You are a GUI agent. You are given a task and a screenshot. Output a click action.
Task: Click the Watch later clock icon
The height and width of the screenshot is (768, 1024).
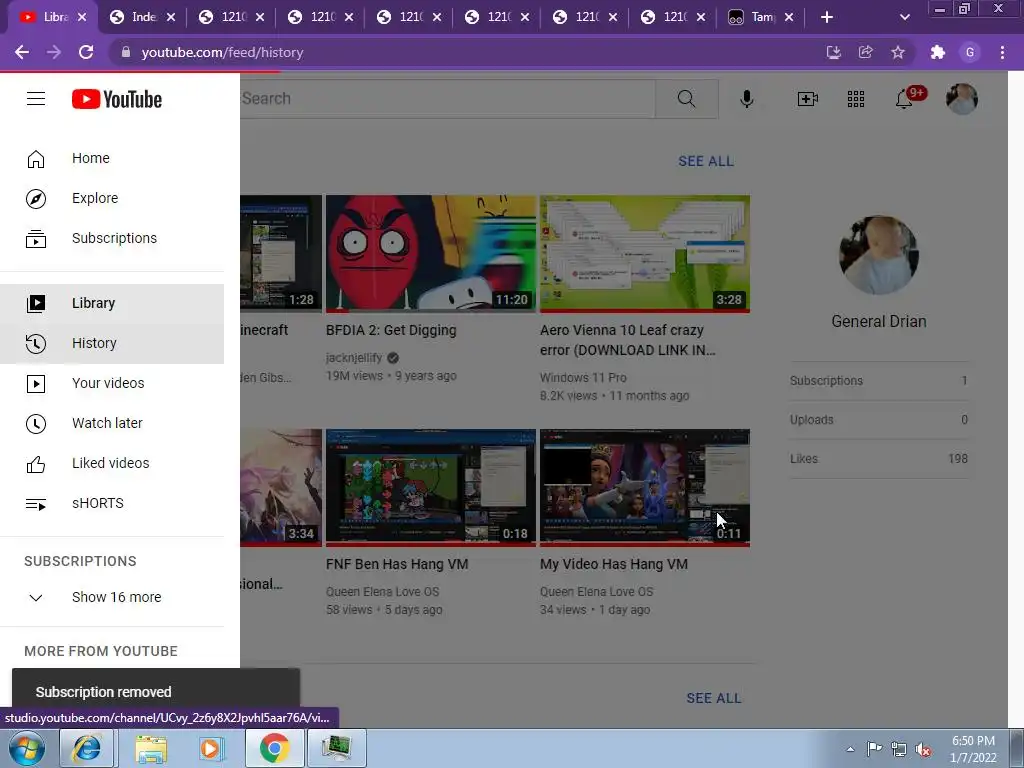tap(36, 424)
